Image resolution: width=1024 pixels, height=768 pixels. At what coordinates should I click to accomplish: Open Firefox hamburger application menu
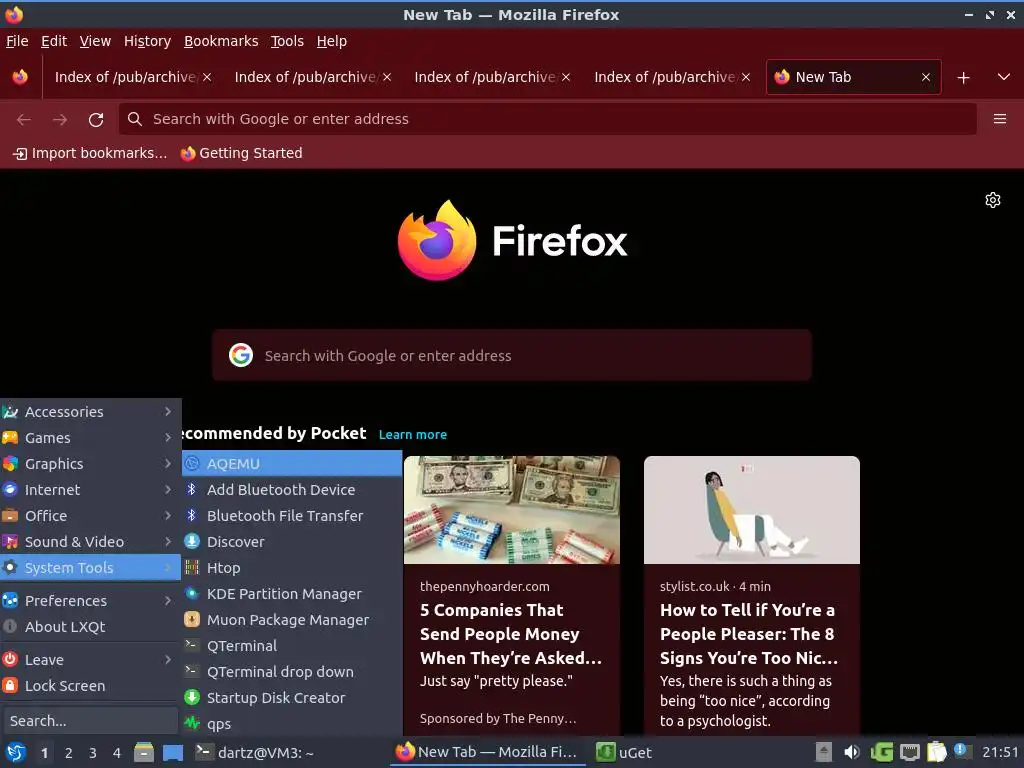pyautogui.click(x=1000, y=119)
